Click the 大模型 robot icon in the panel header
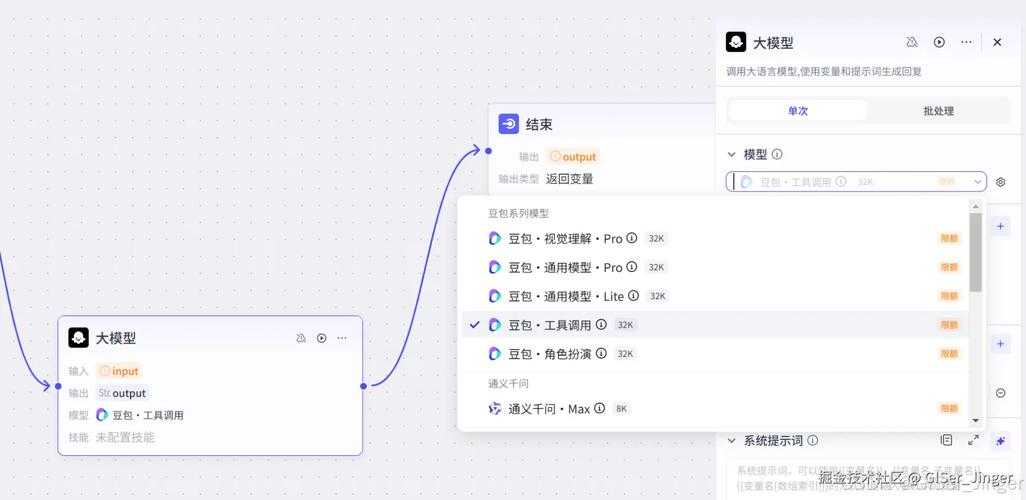Screen dimensions: 1026x500 point(736,42)
